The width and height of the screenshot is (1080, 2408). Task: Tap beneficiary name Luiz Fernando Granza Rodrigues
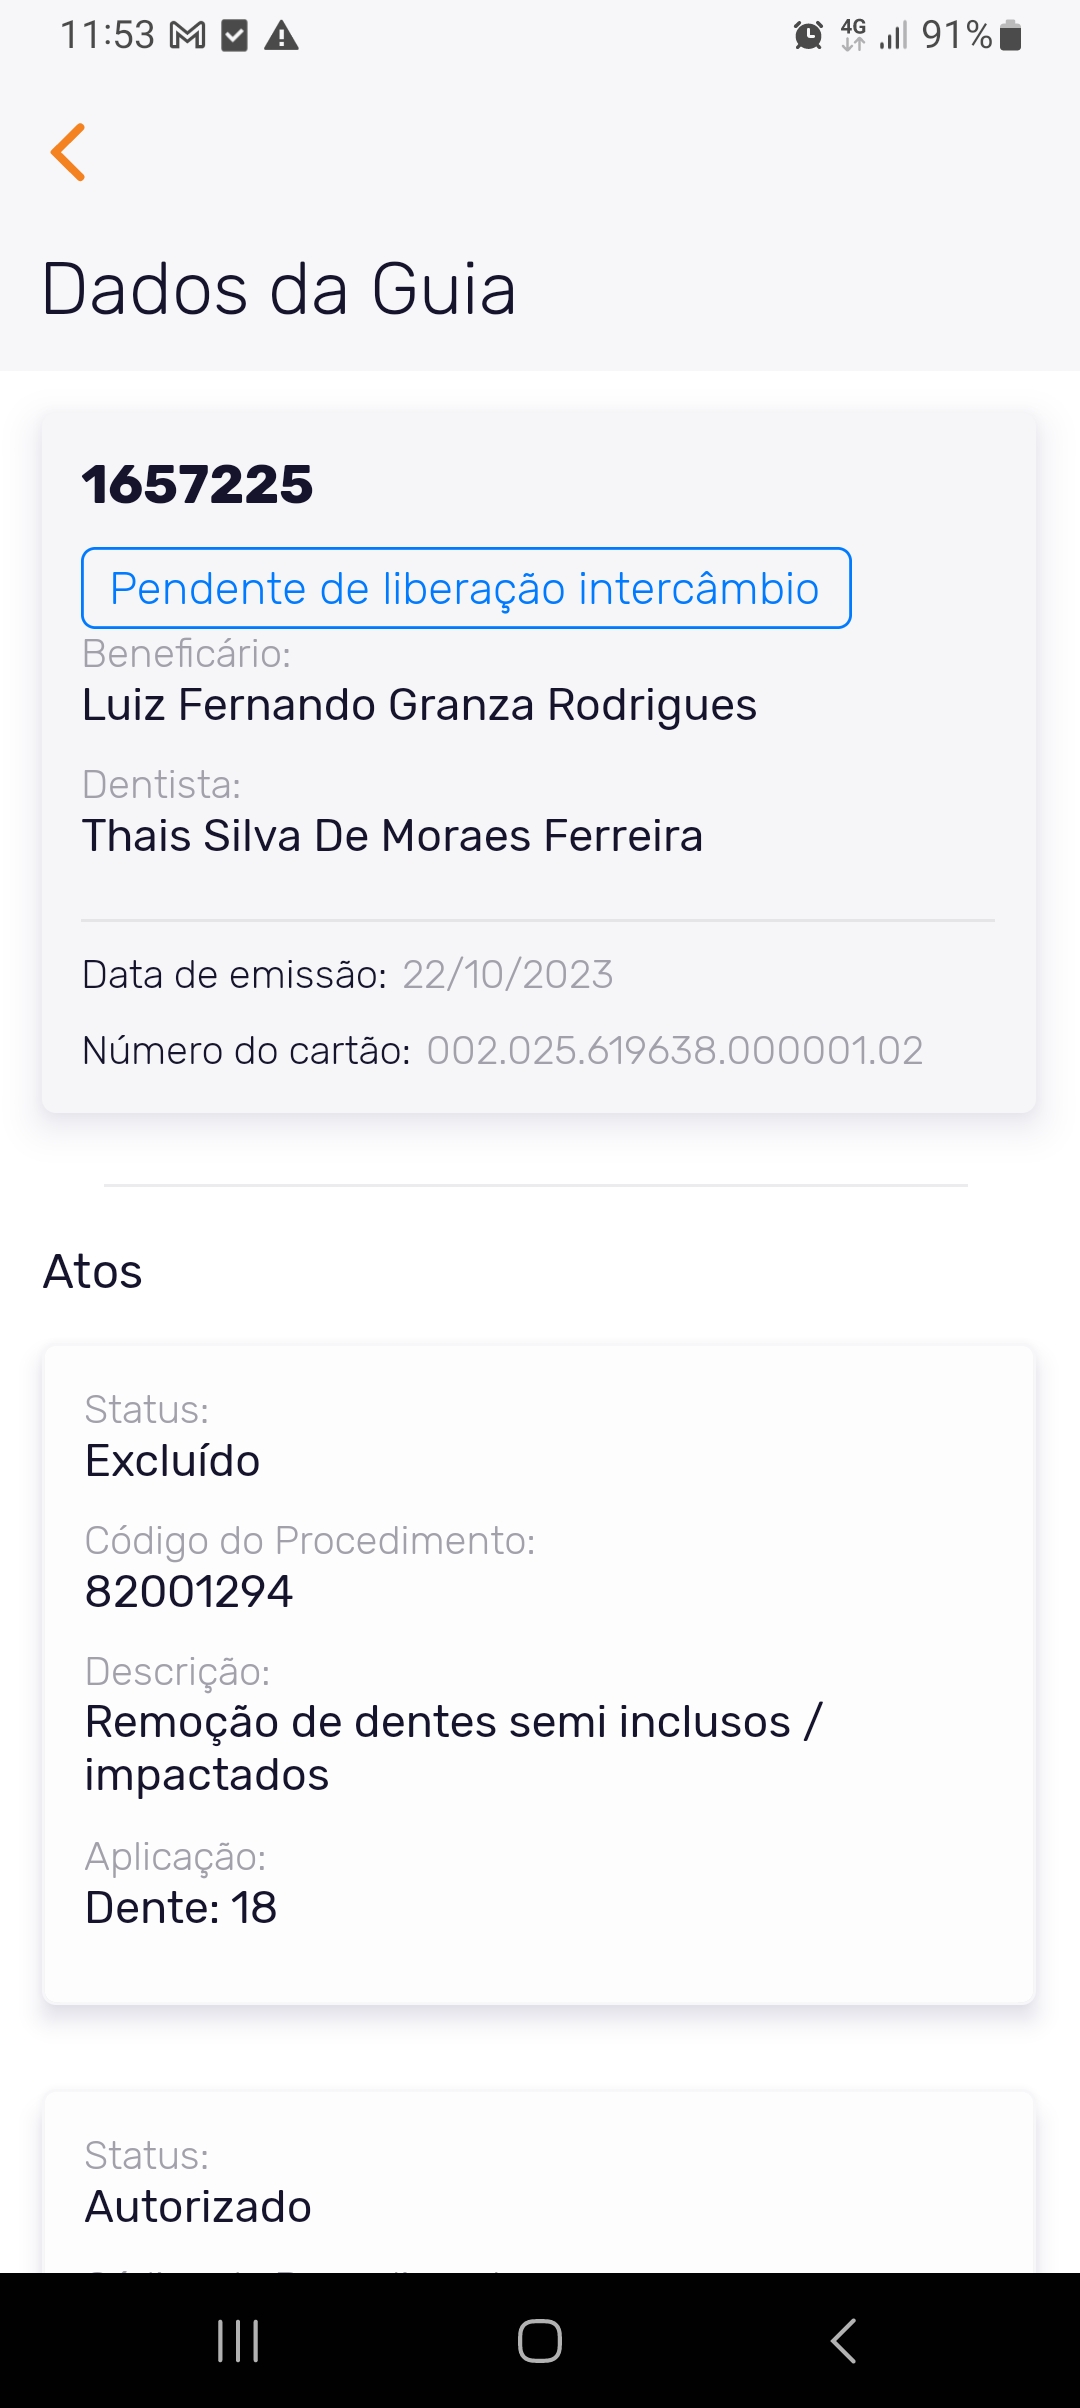point(419,705)
